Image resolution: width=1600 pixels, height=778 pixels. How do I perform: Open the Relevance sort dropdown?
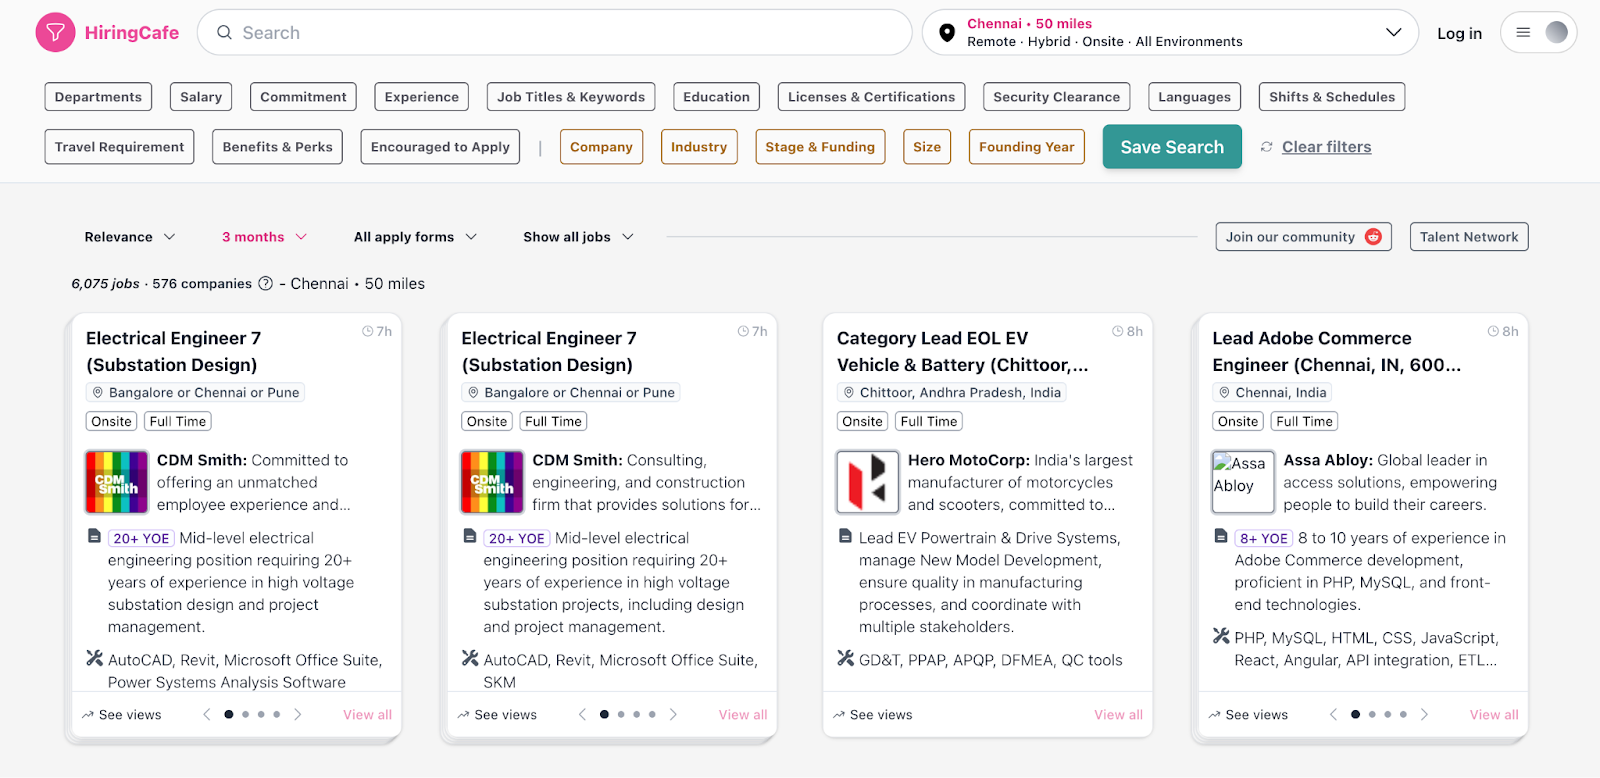point(130,237)
